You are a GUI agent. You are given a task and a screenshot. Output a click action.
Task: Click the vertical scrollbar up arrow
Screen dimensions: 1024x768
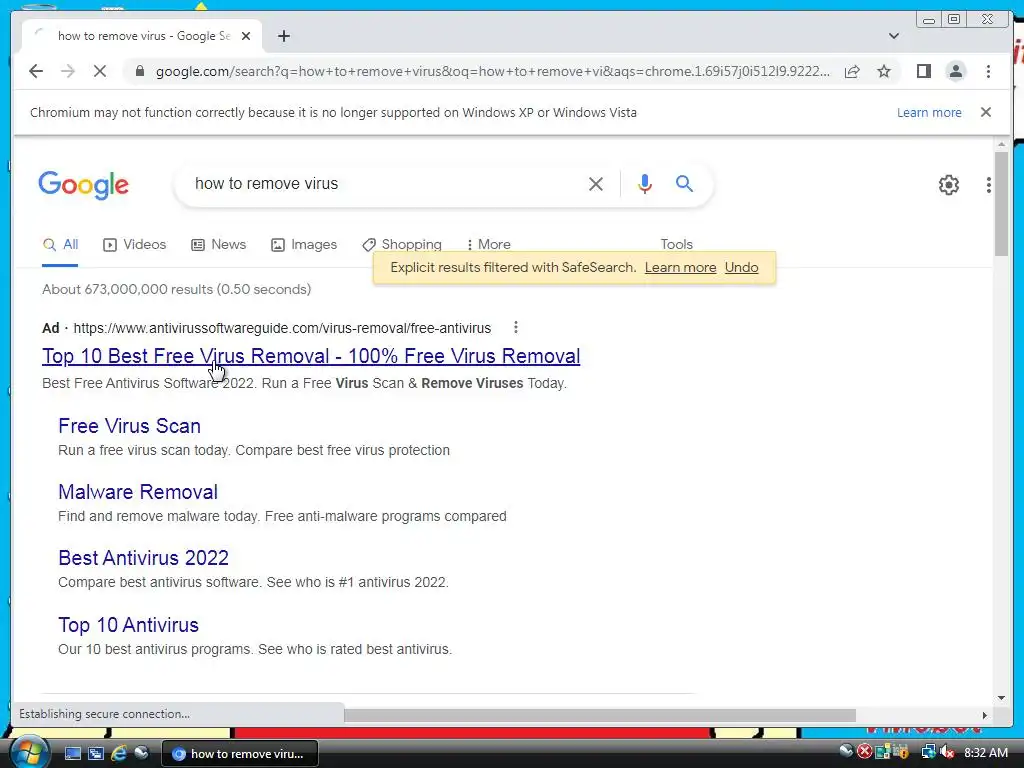[1001, 144]
